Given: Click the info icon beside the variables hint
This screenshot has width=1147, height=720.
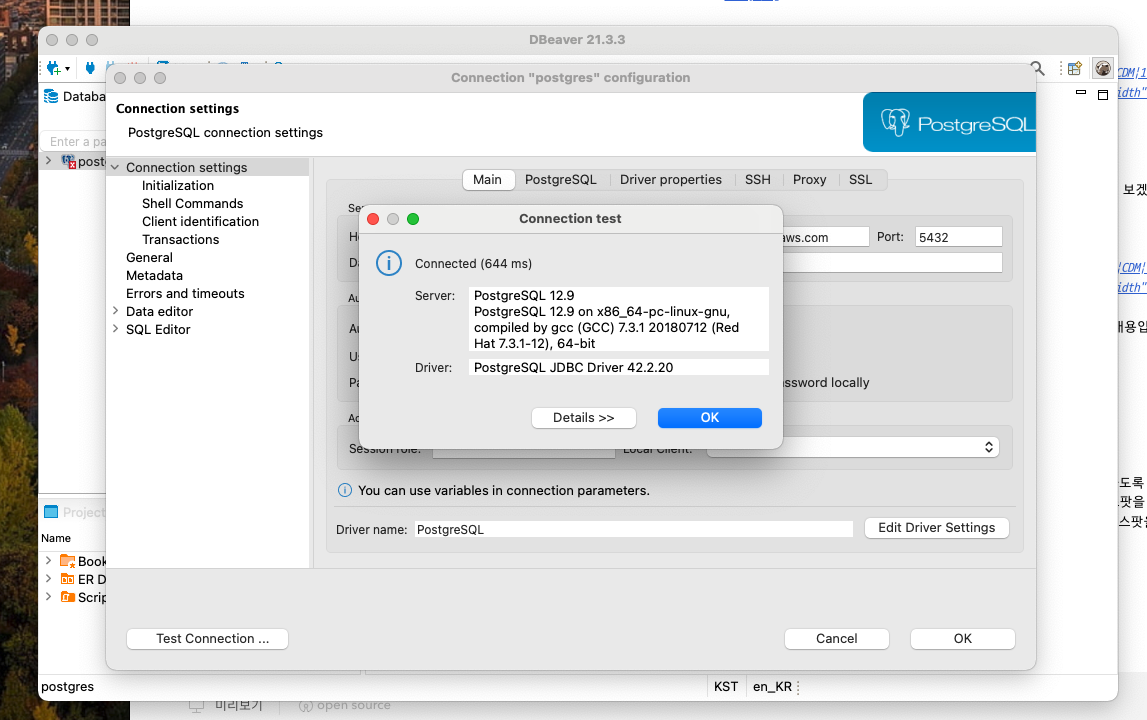Looking at the screenshot, I should click(345, 490).
